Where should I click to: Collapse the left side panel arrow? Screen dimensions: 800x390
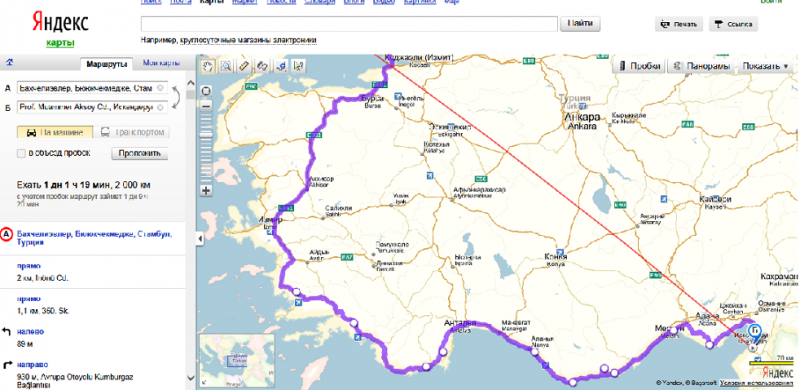coord(200,238)
